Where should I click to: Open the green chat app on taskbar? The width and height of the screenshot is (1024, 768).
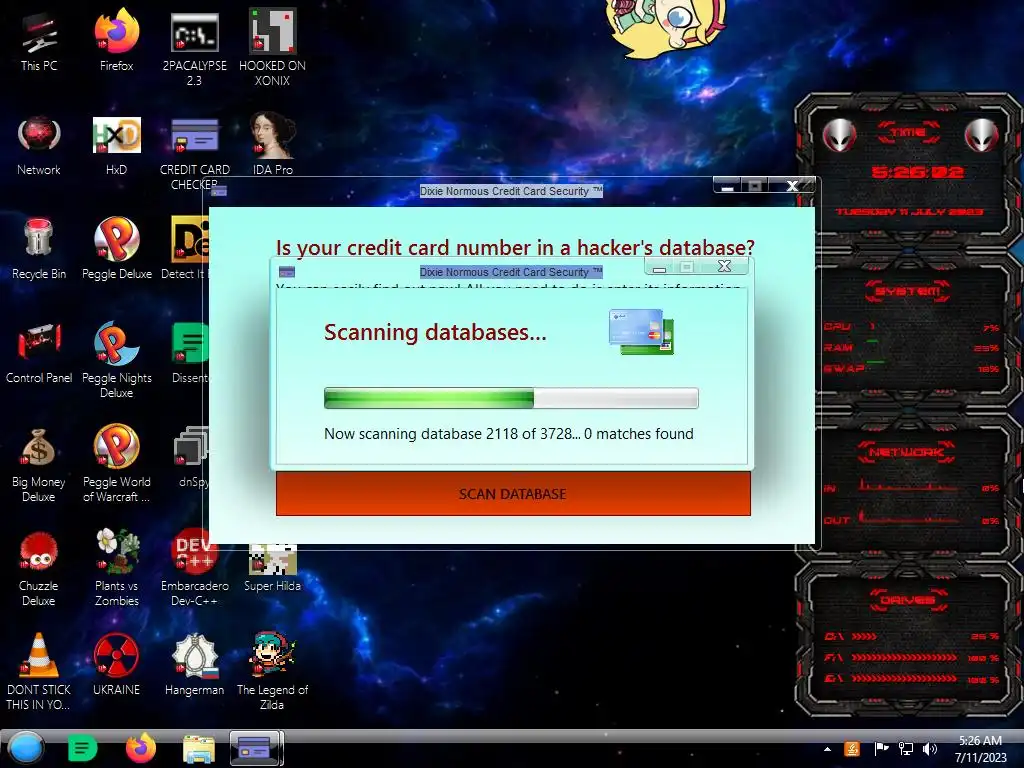click(82, 748)
